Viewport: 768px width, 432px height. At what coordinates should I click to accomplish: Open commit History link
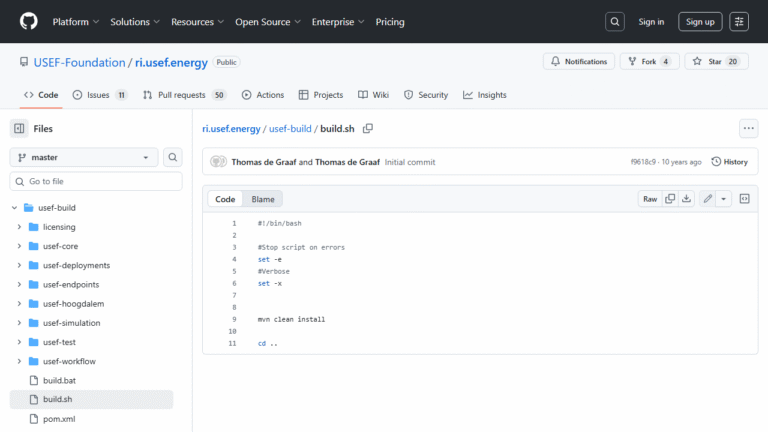click(x=729, y=161)
